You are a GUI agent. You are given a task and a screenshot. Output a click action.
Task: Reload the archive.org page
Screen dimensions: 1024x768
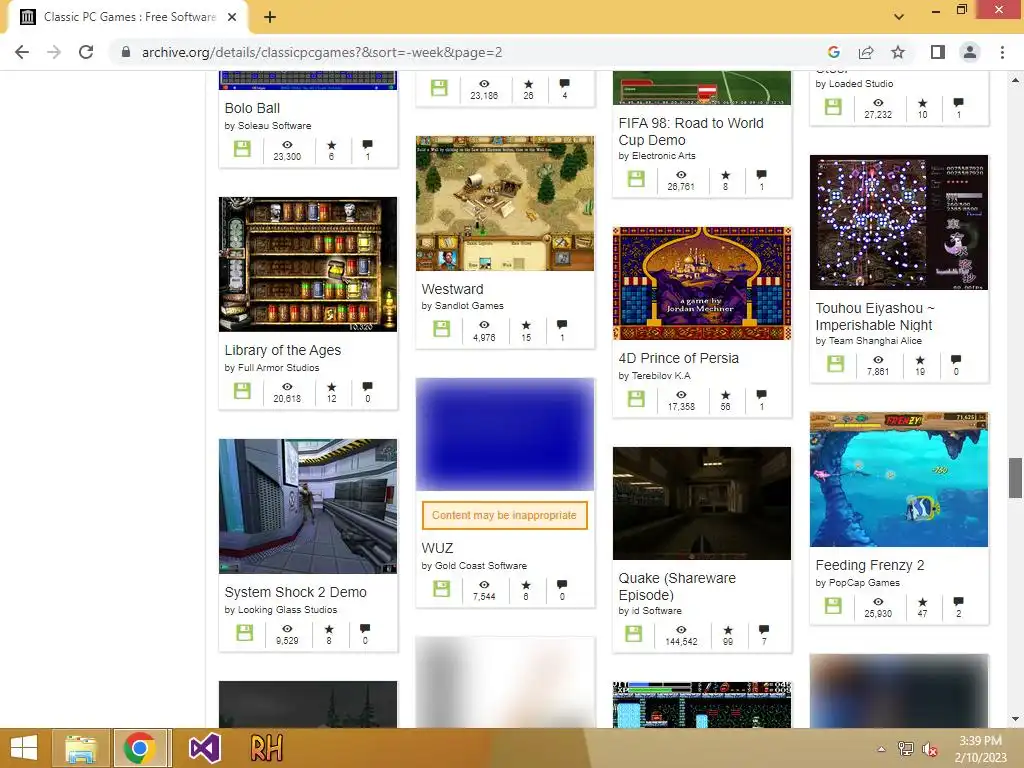tap(86, 52)
